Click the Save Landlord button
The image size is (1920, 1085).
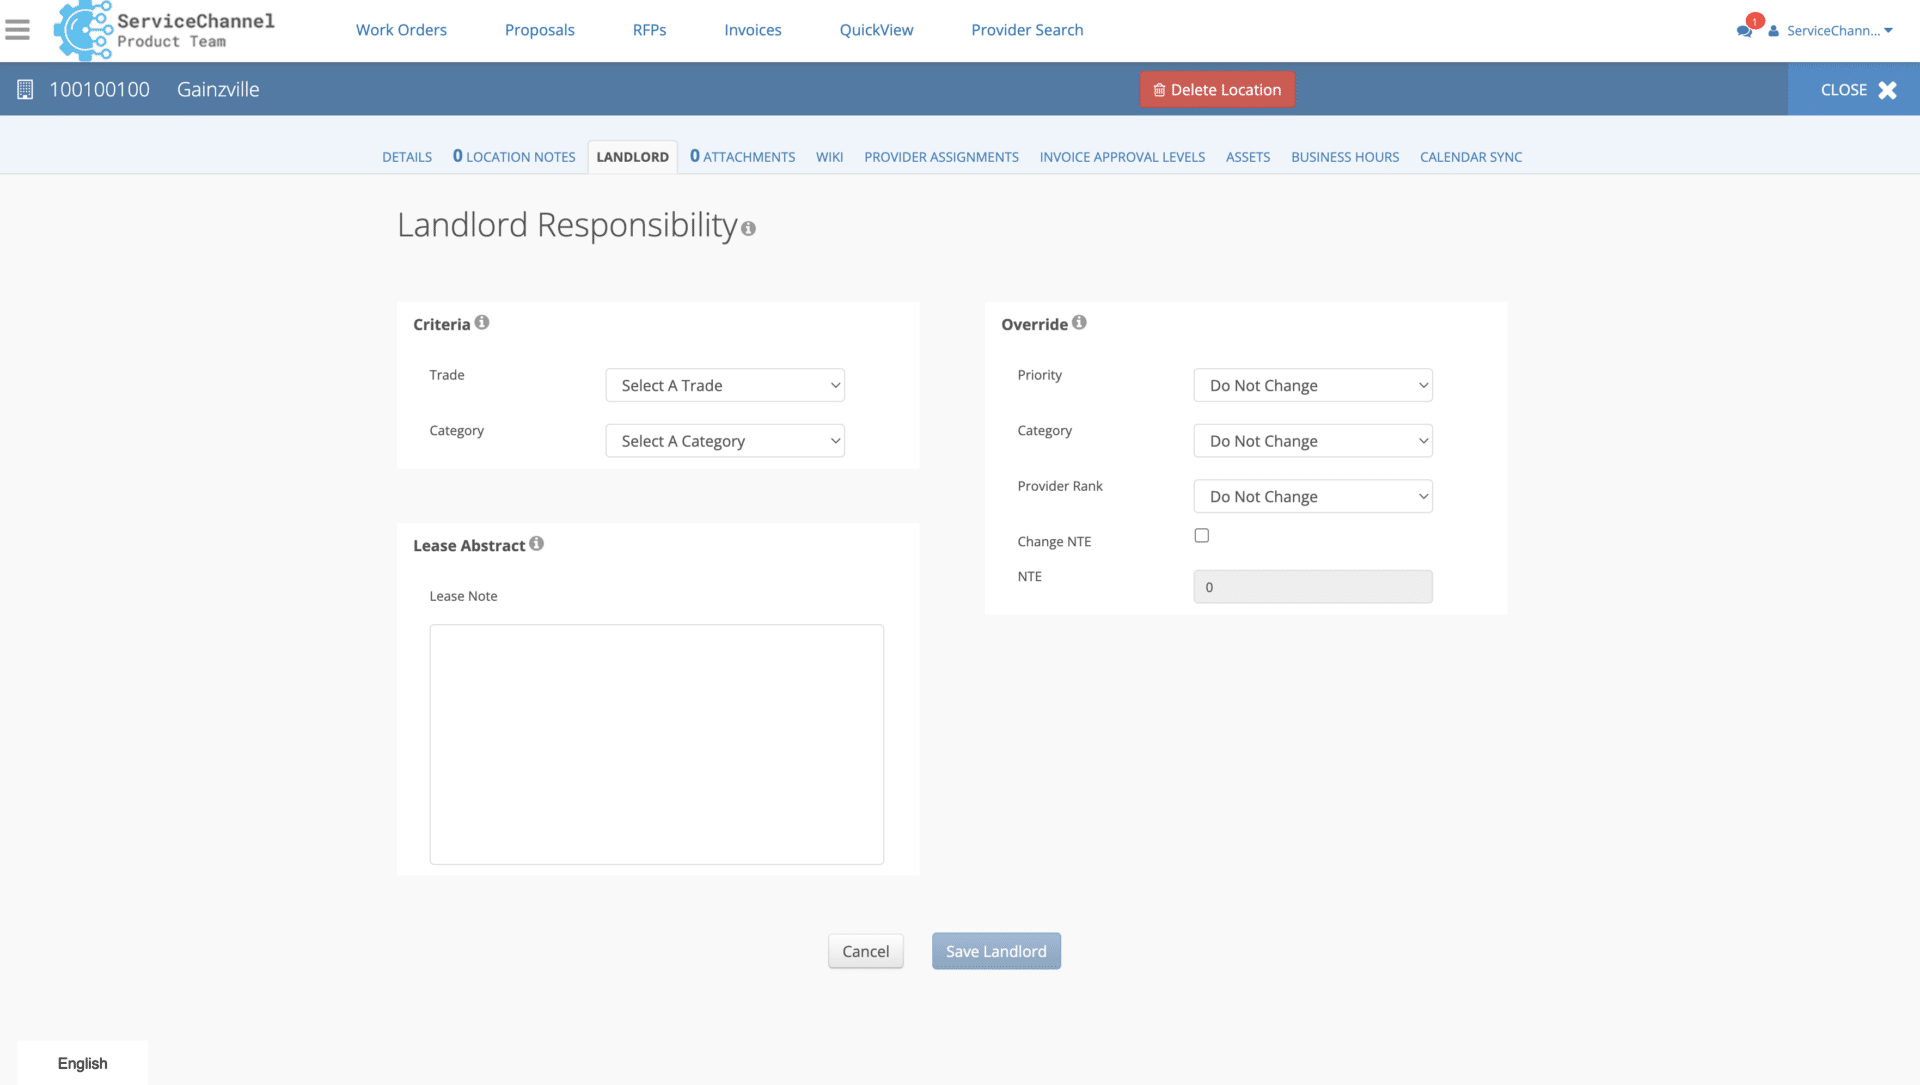point(996,951)
